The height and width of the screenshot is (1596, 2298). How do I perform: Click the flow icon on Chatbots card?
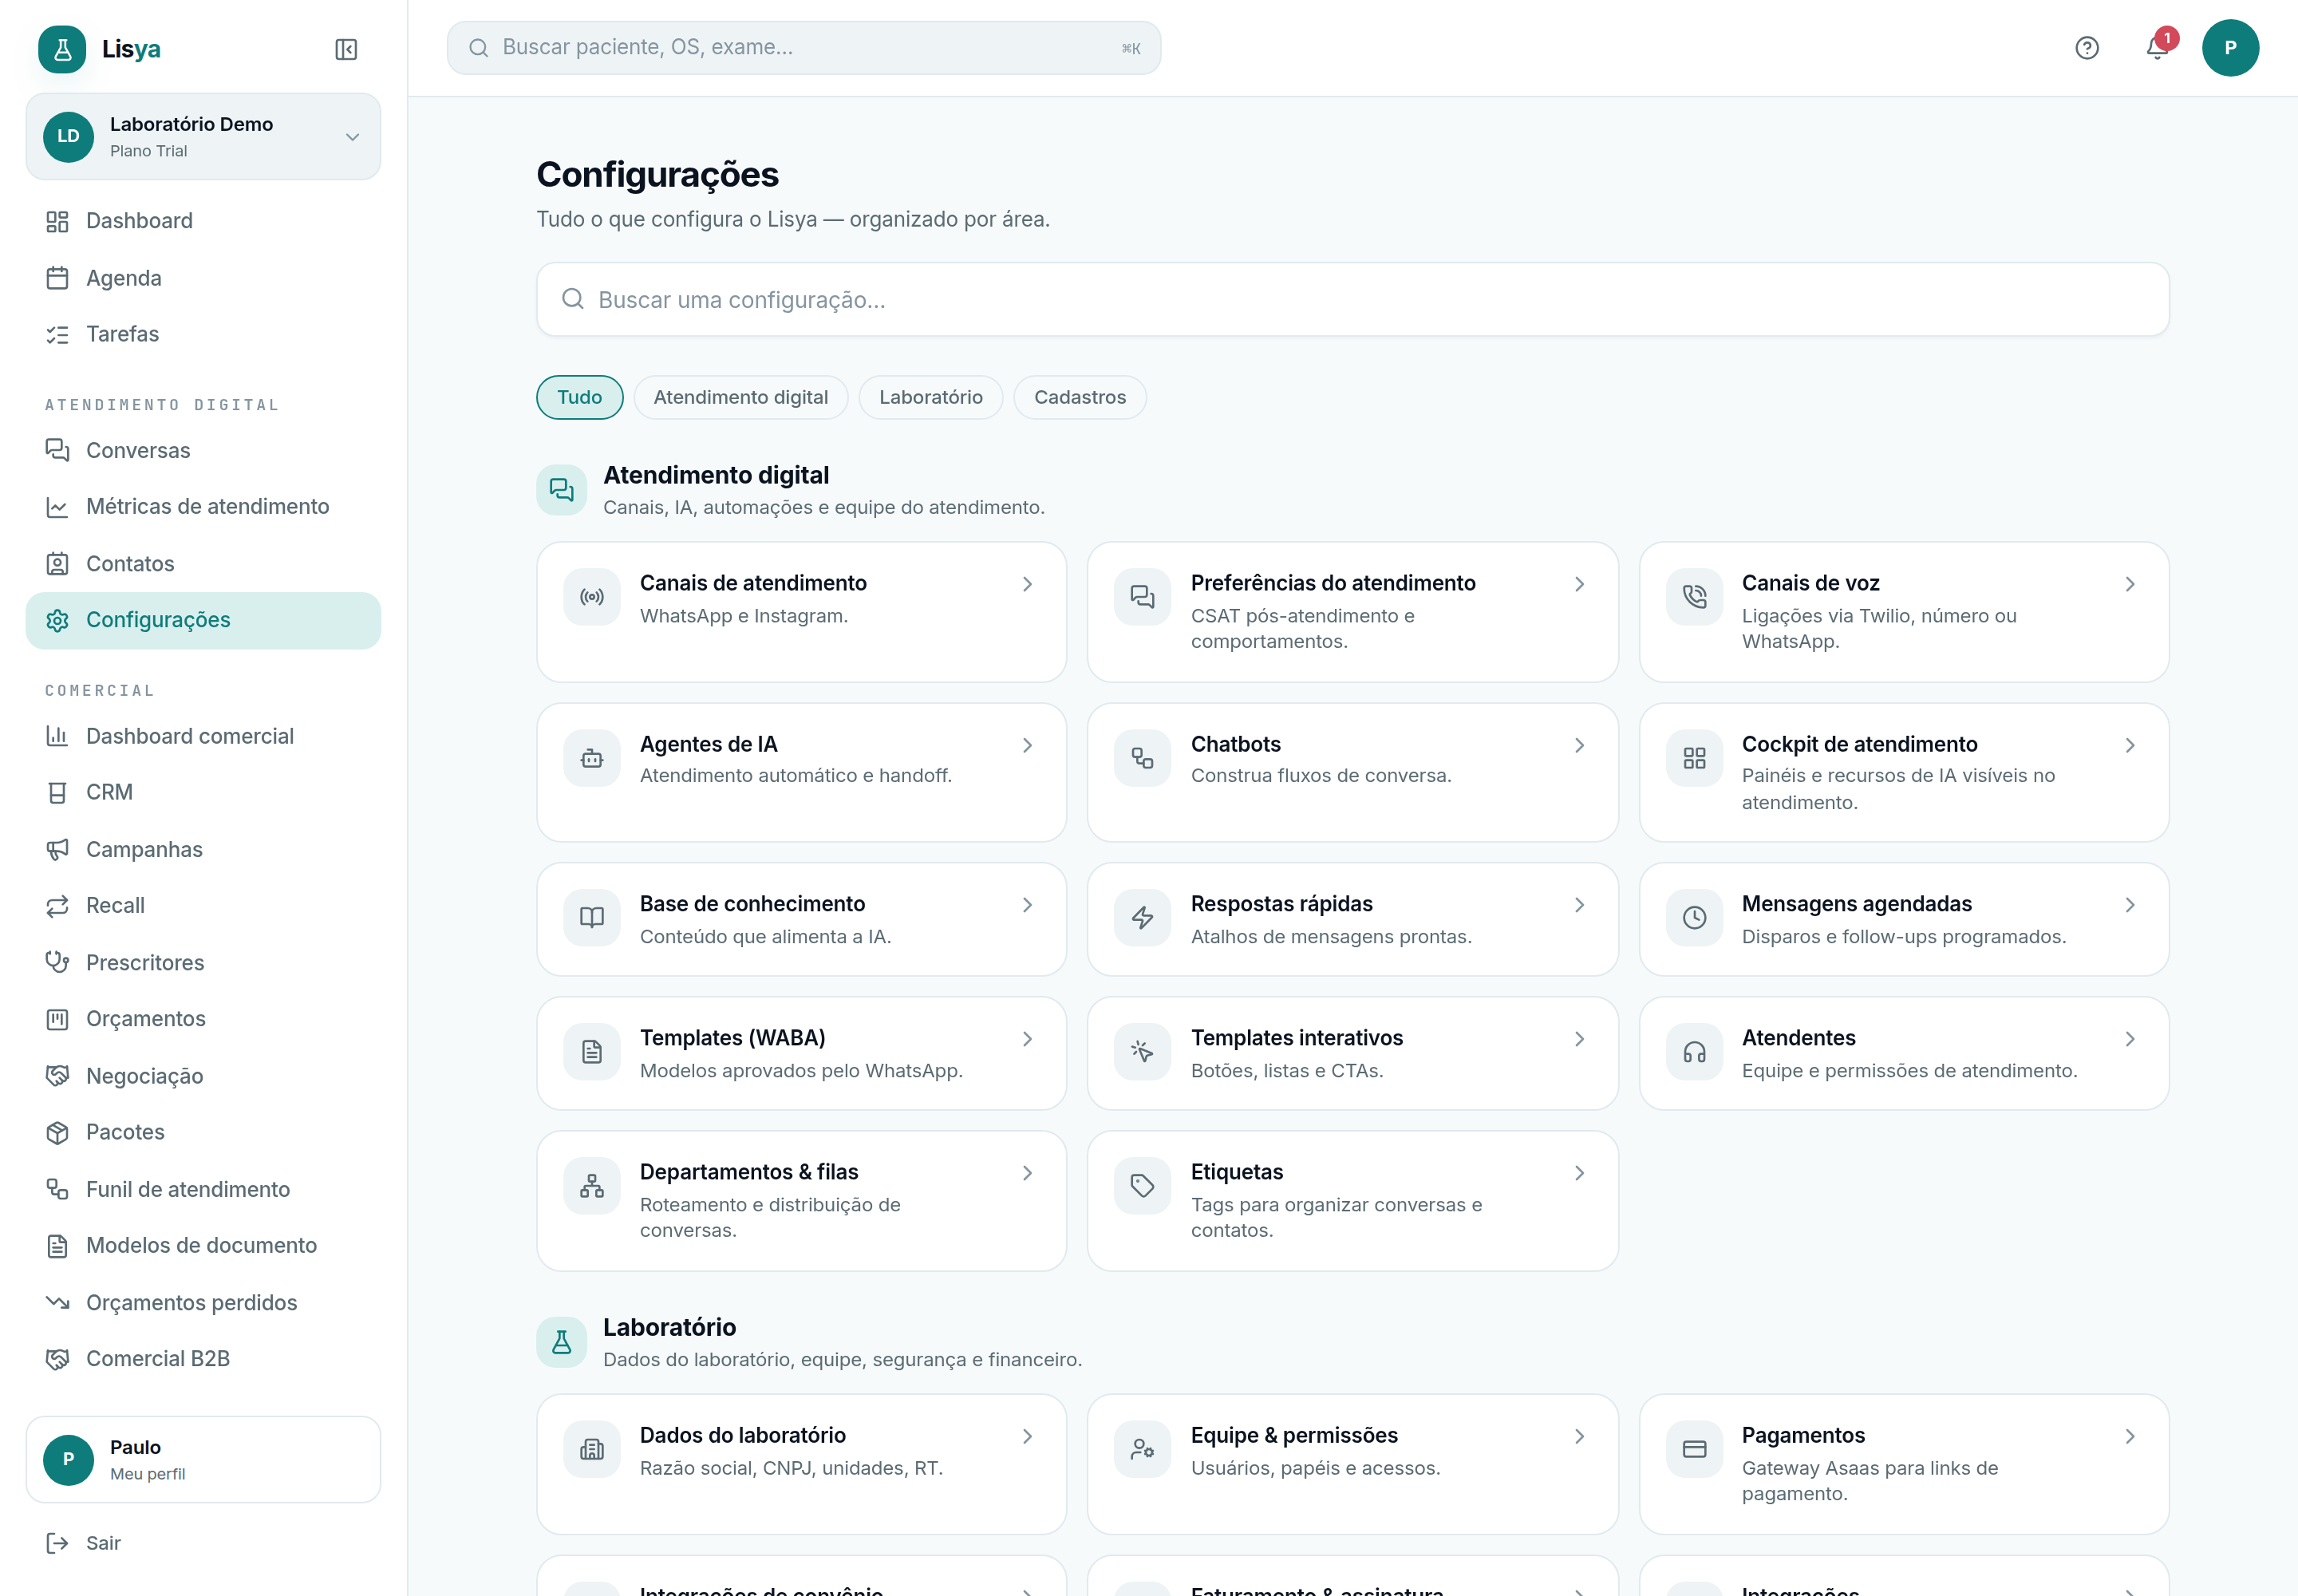(1142, 758)
